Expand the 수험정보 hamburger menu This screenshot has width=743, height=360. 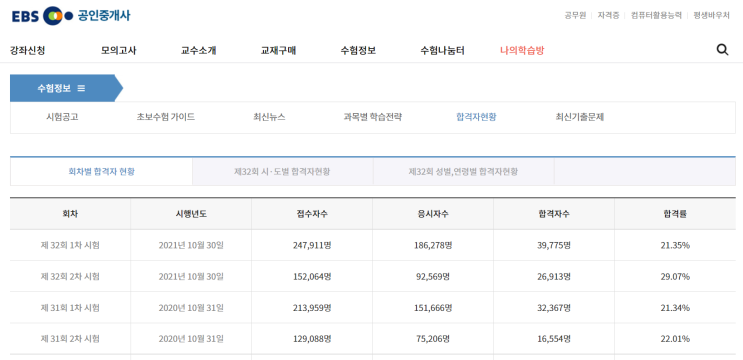click(81, 88)
